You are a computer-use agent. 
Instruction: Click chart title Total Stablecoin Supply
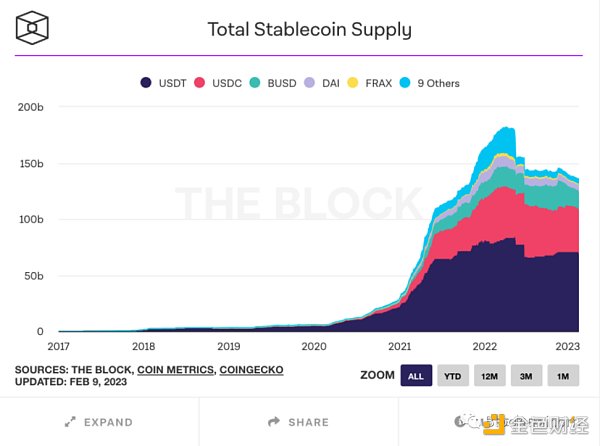pyautogui.click(x=309, y=29)
